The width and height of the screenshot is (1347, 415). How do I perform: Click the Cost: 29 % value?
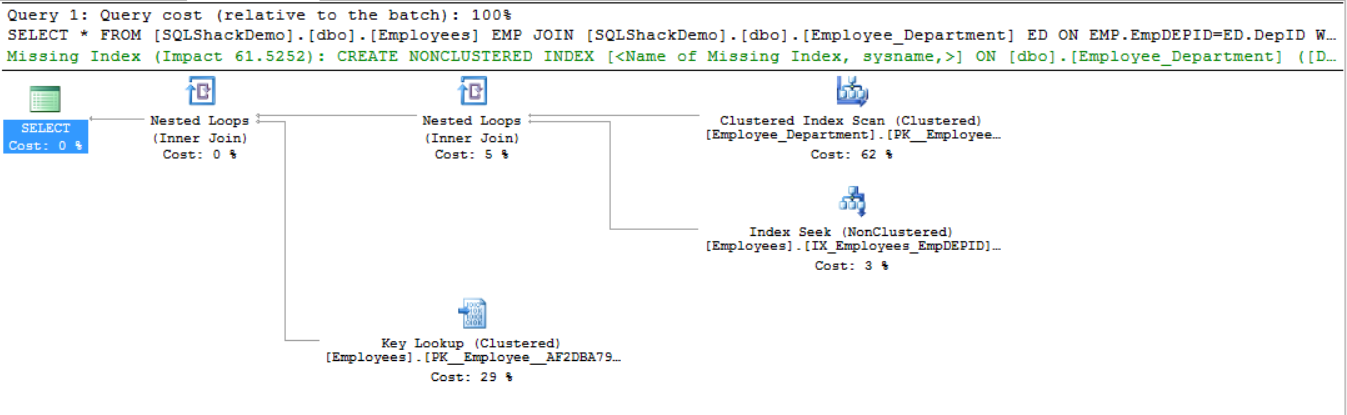tap(471, 377)
